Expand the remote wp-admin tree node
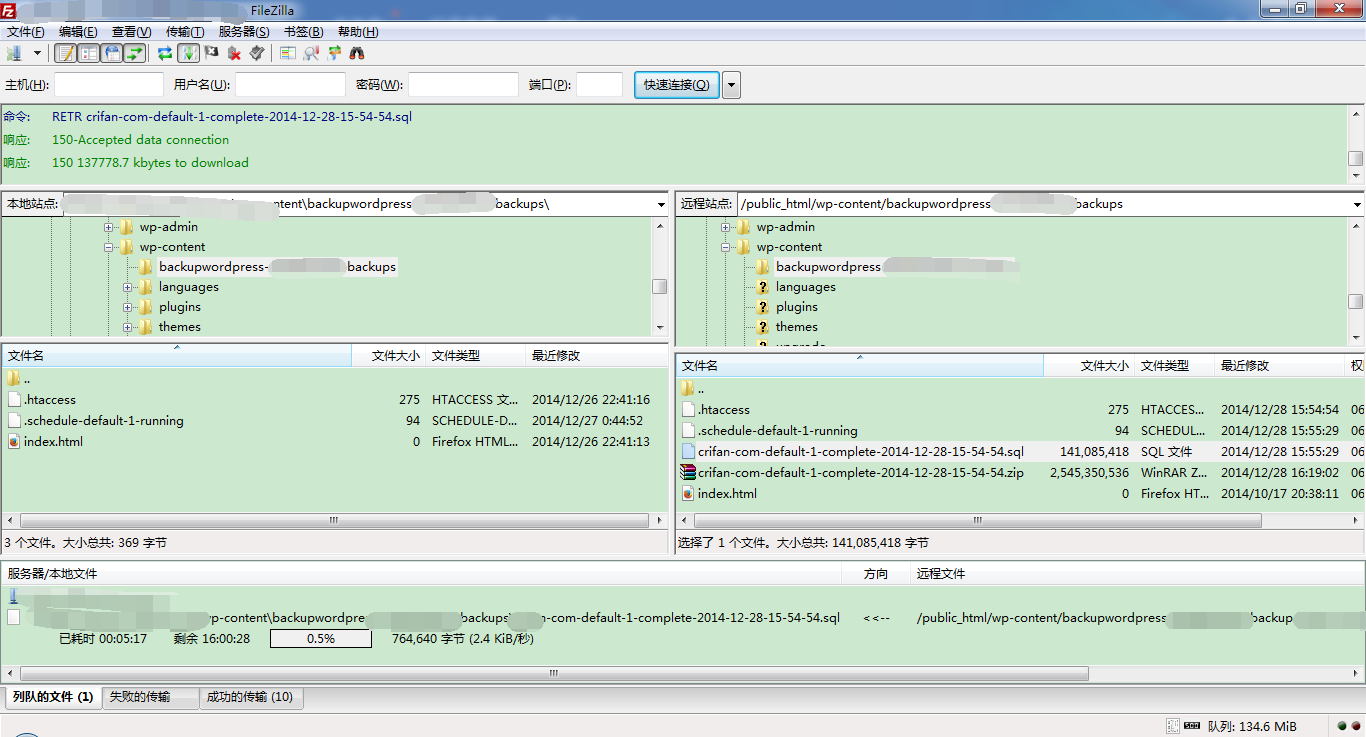 pos(726,227)
